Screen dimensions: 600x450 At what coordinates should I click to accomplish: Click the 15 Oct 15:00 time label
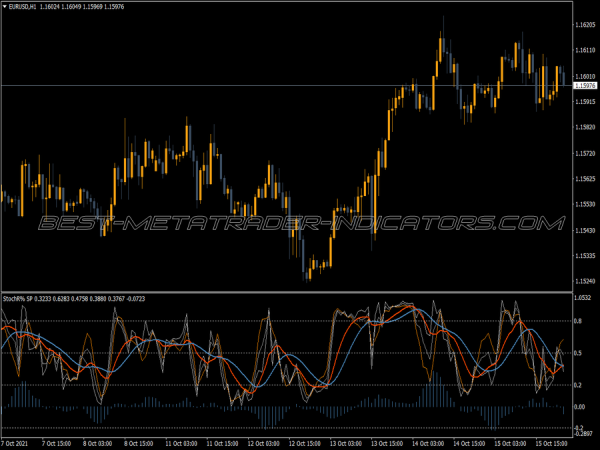(x=551, y=444)
